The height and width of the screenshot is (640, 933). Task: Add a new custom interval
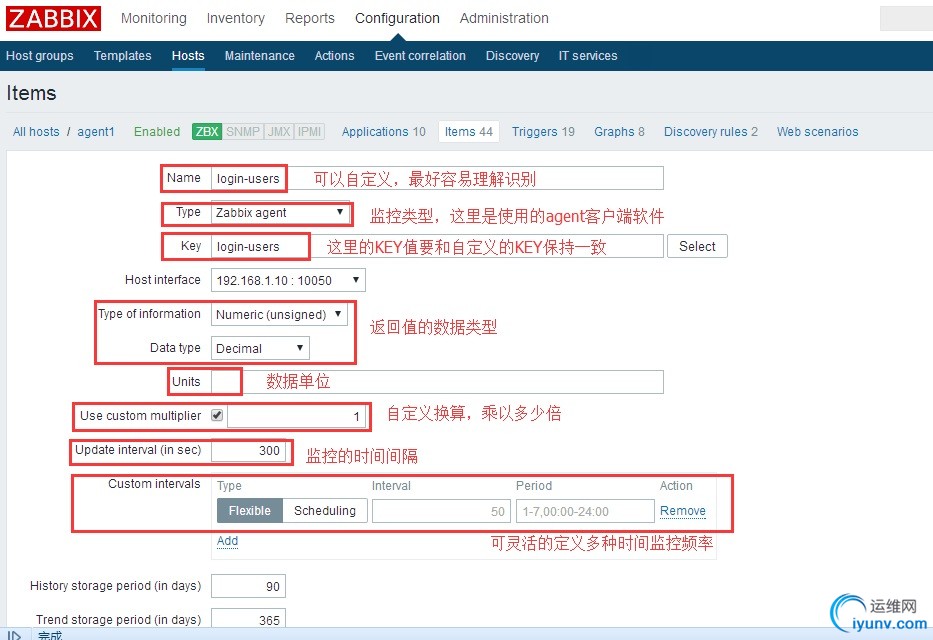[x=227, y=541]
